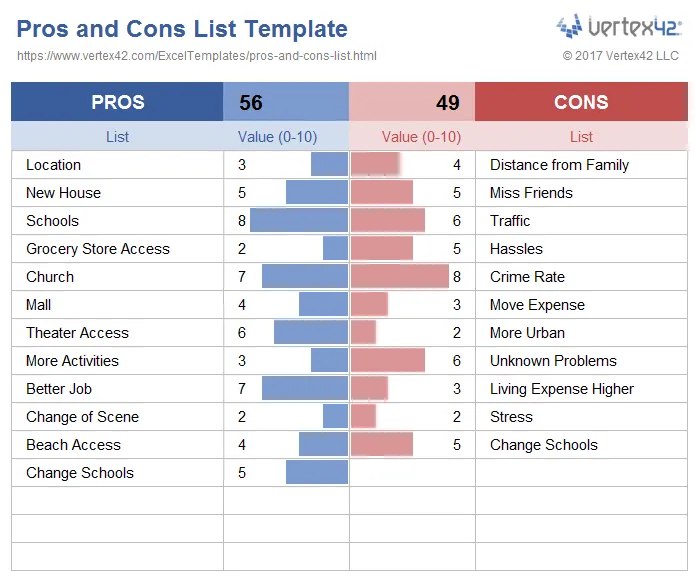699x583 pixels.
Task: Click the Living Expense Higher cell
Action: pyautogui.click(x=581, y=389)
